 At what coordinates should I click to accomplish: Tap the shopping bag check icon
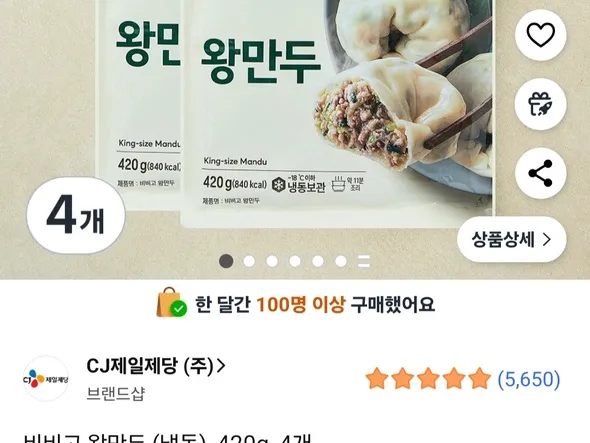(x=172, y=302)
